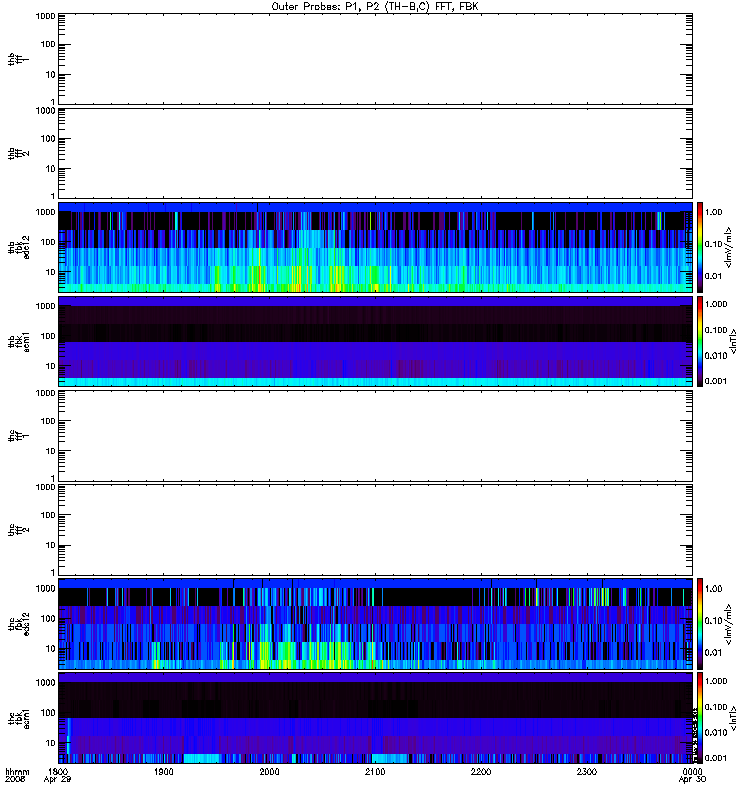Click the <|nT|> unit label of thb scm1
Image resolution: width=750 pixels, height=800 pixels.
coord(734,342)
